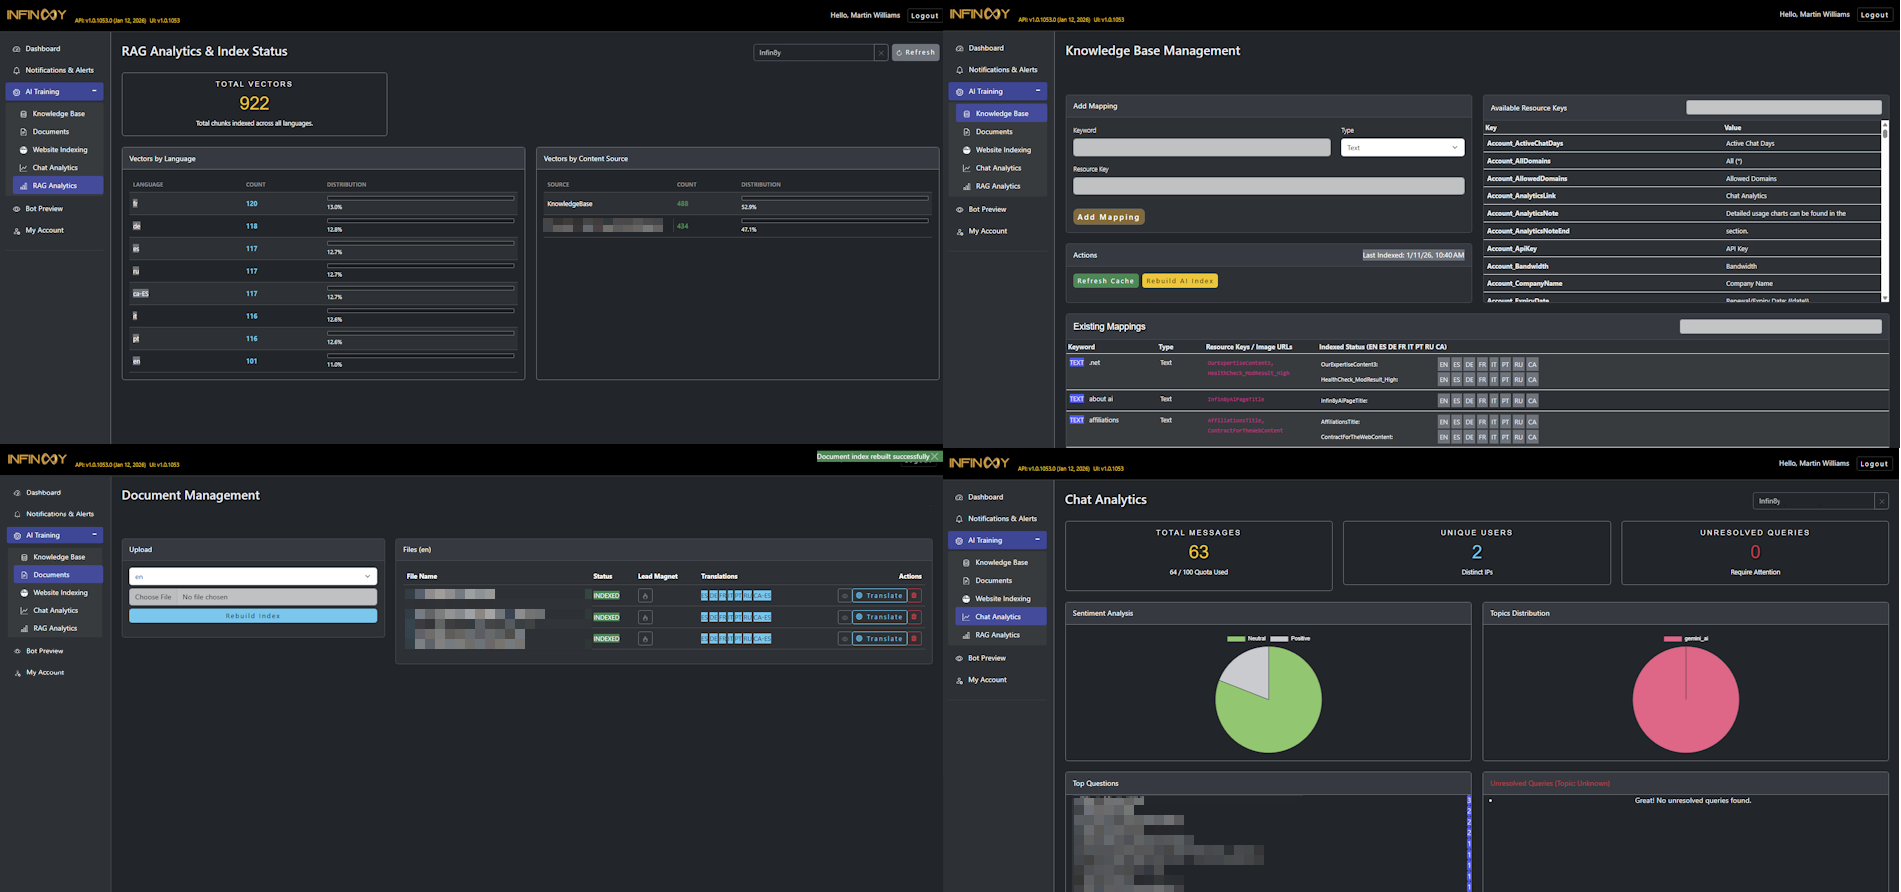Toggle CA index badge for InfinByAIPageTitle mapping

click(x=1532, y=400)
